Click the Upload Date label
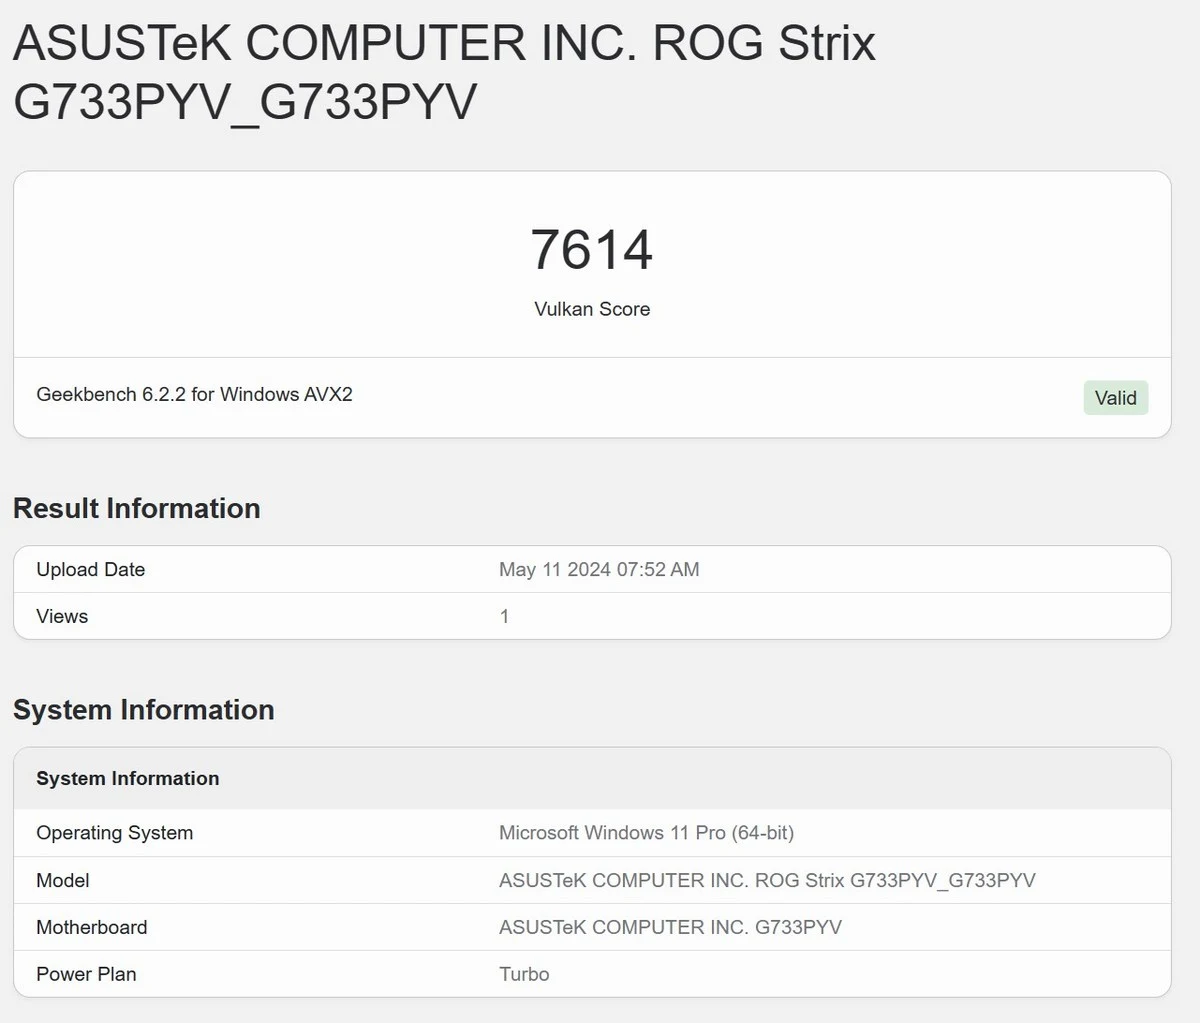This screenshot has height=1023, width=1200. (x=91, y=569)
